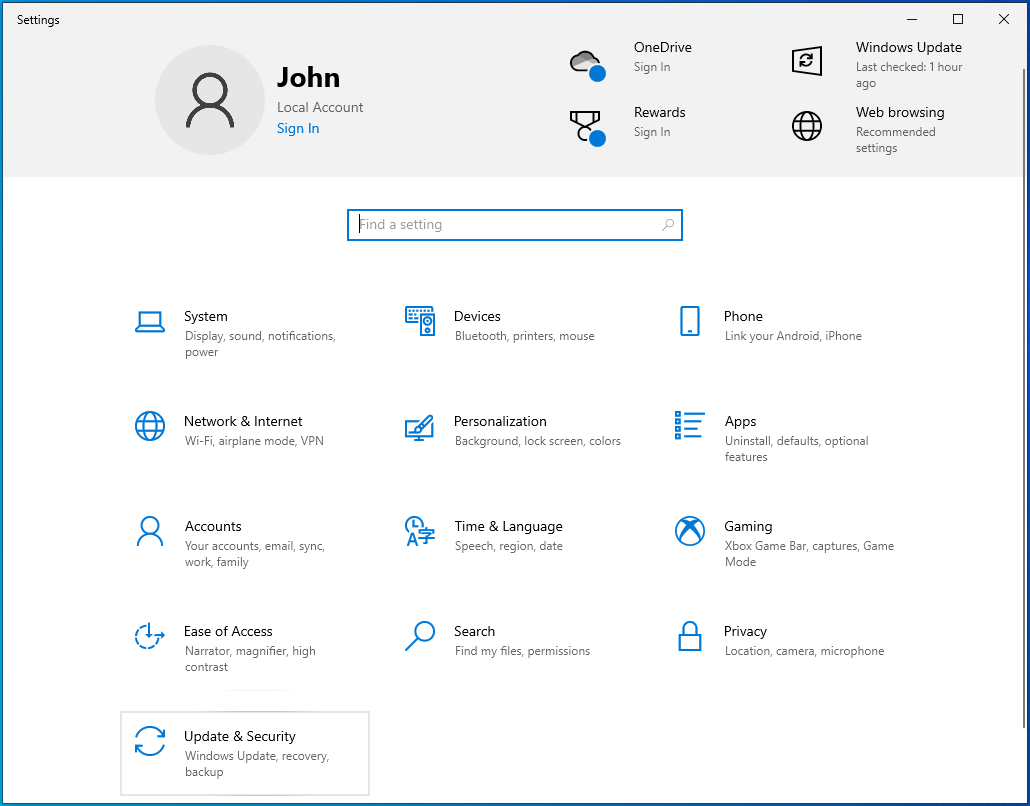Select the Phone icon
This screenshot has height=806, width=1030.
pyautogui.click(x=690, y=321)
